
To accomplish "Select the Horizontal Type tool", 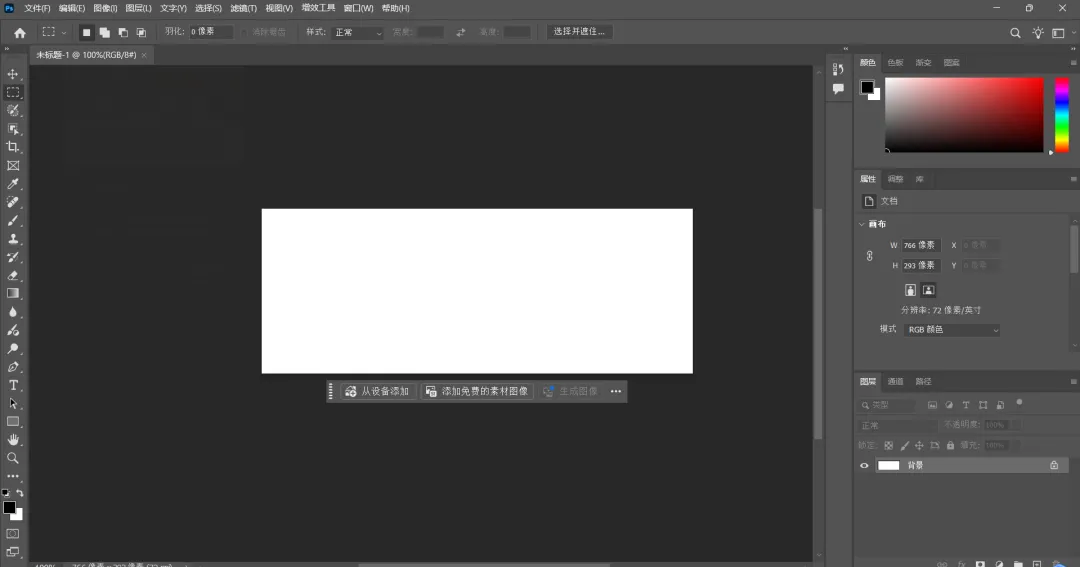I will [13, 385].
